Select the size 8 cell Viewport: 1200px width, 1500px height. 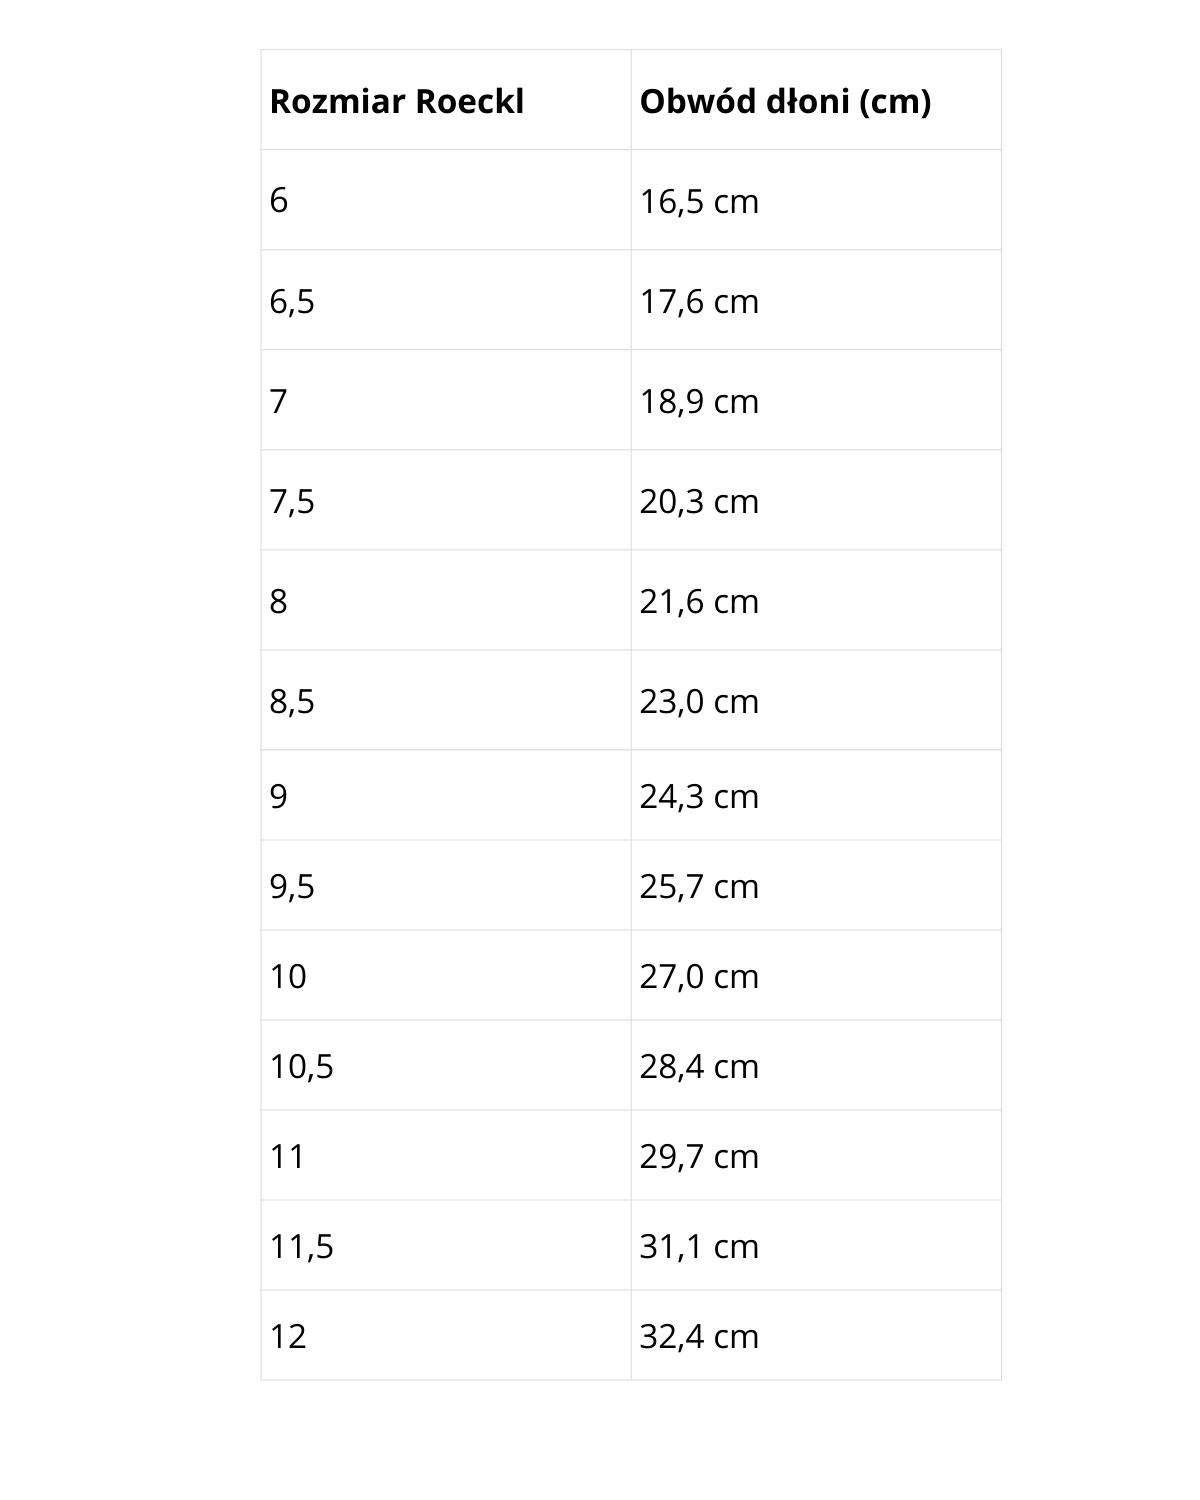click(x=446, y=600)
